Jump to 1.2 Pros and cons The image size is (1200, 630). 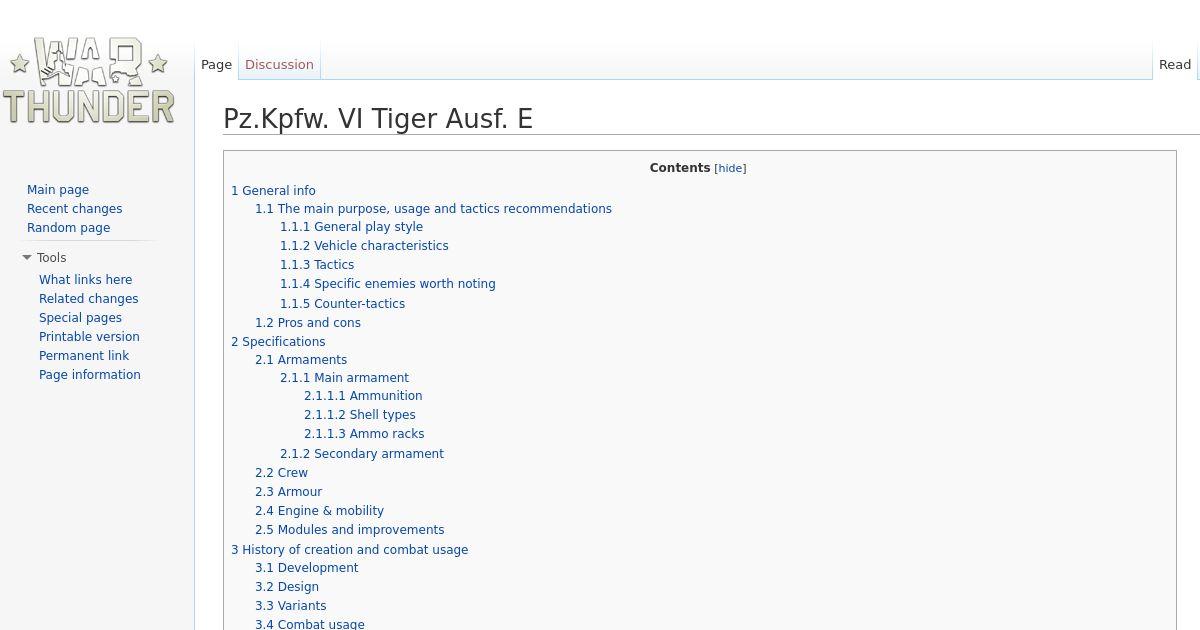(x=308, y=323)
